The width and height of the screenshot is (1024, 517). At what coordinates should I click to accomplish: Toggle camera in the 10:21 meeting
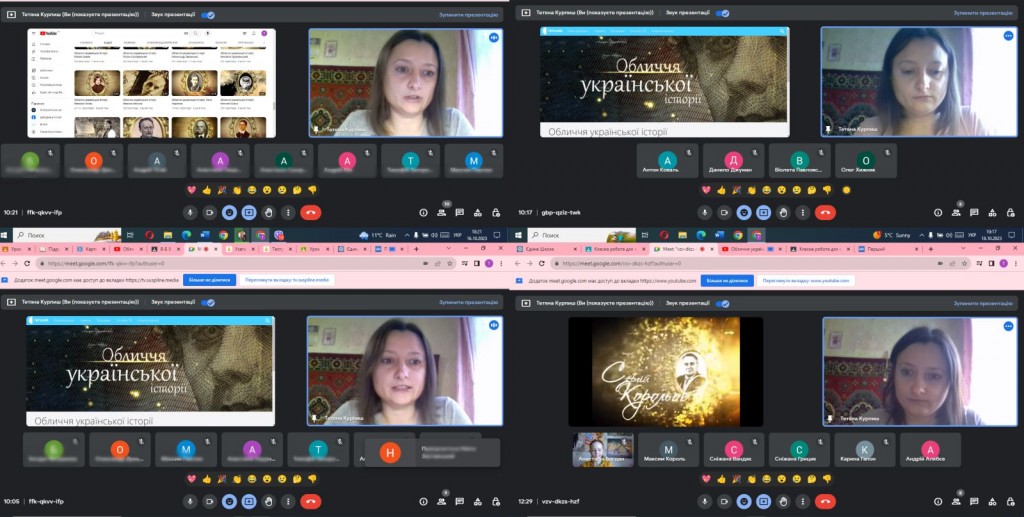coord(210,212)
